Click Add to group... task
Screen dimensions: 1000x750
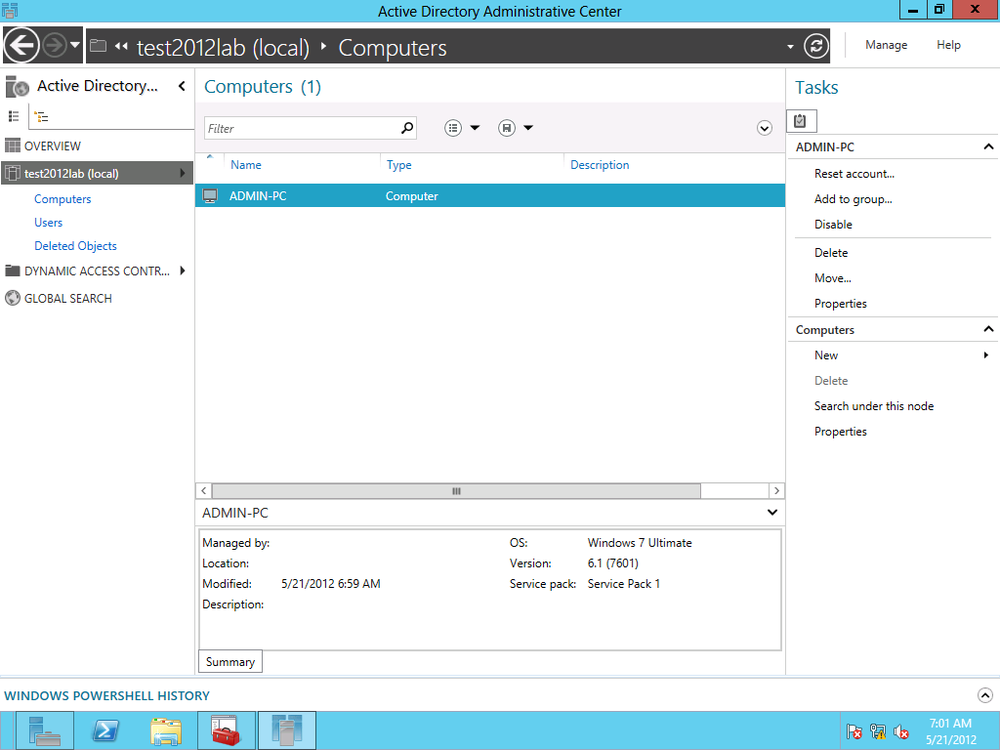point(853,199)
